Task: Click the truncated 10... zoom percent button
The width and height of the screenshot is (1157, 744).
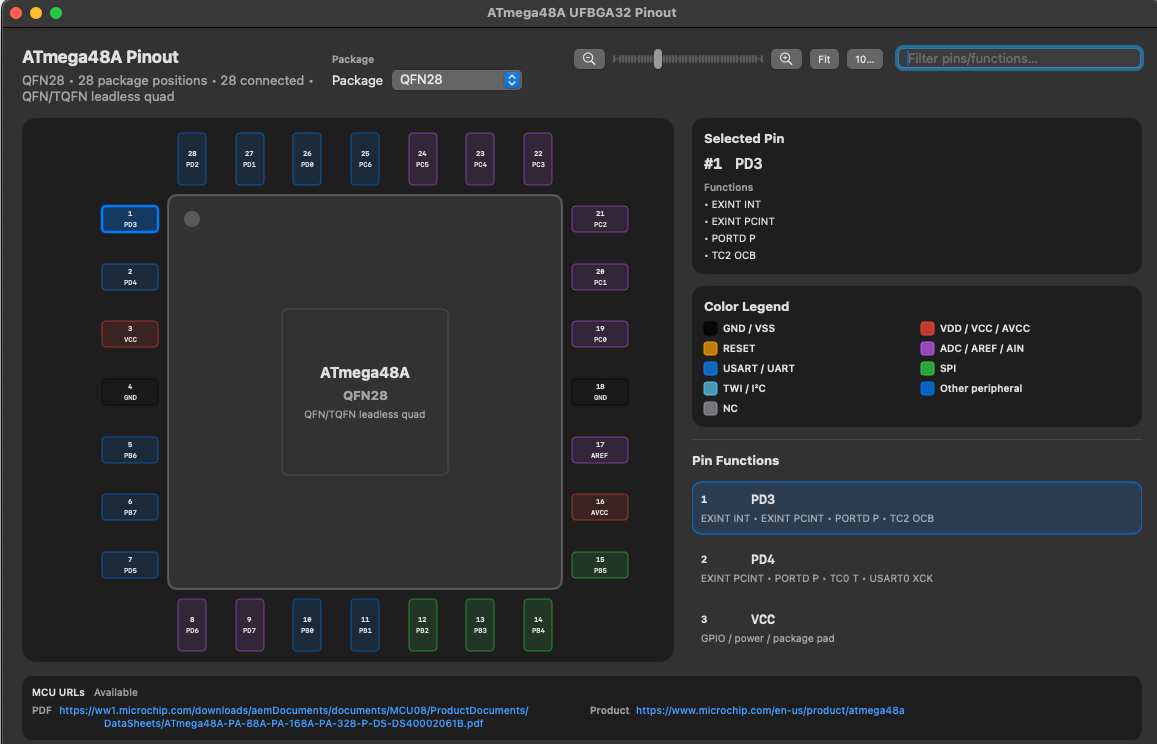Action: (864, 59)
